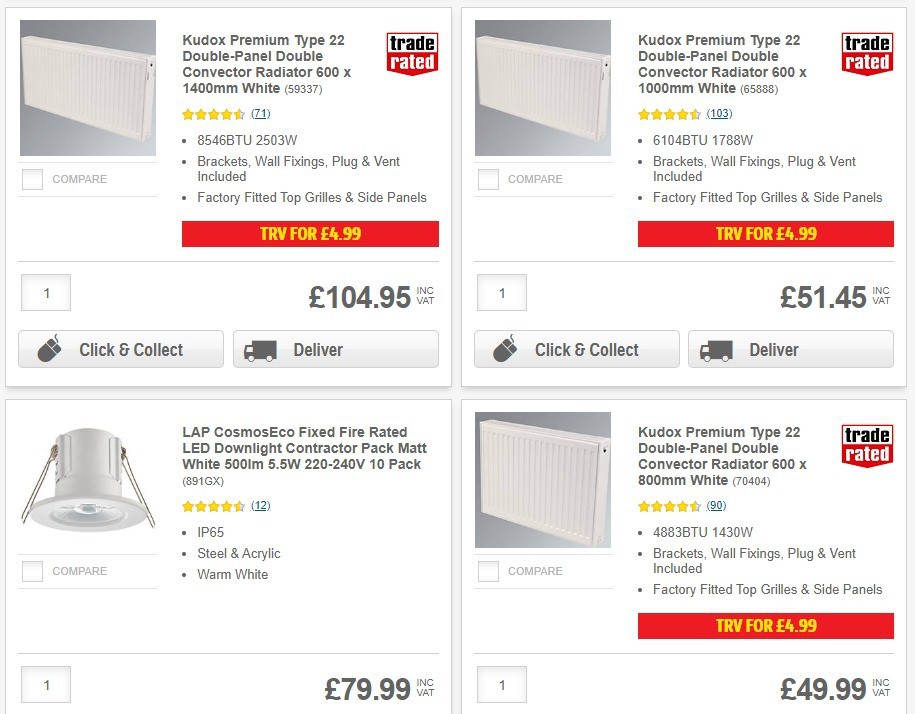Enable Compare for the 1400mm radiator
The image size is (915, 714).
point(32,179)
